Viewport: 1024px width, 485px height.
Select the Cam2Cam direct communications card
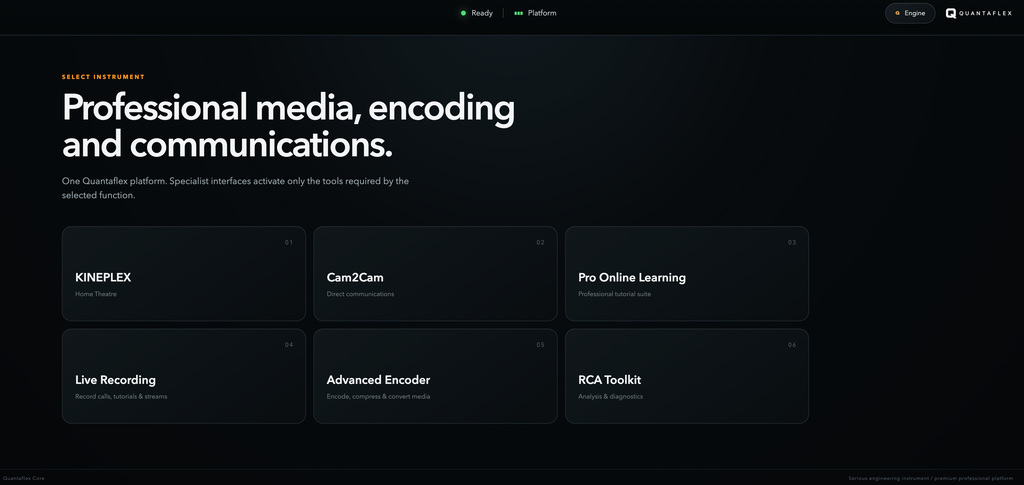[435, 274]
